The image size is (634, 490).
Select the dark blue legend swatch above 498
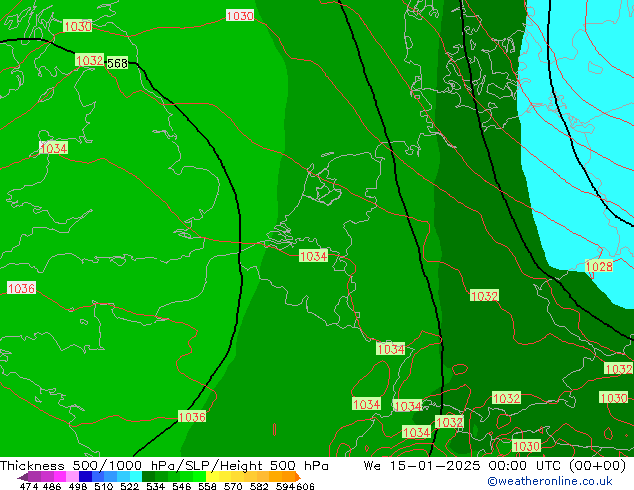[85, 476]
